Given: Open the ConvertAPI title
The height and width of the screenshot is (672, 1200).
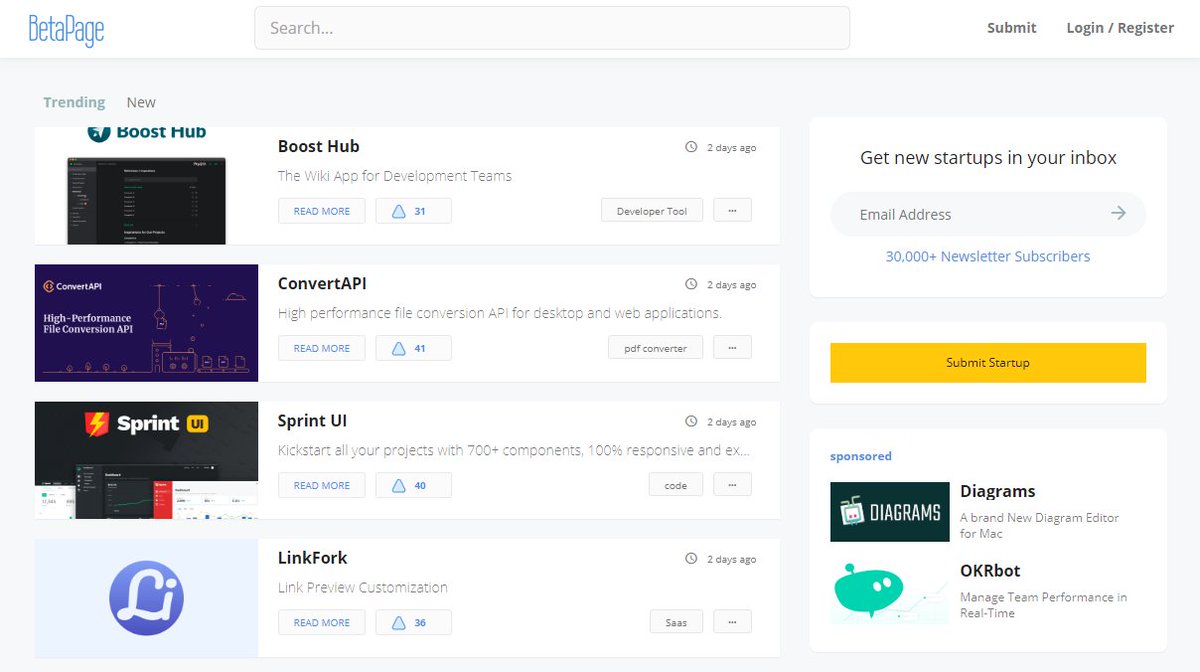Looking at the screenshot, I should click(x=322, y=283).
